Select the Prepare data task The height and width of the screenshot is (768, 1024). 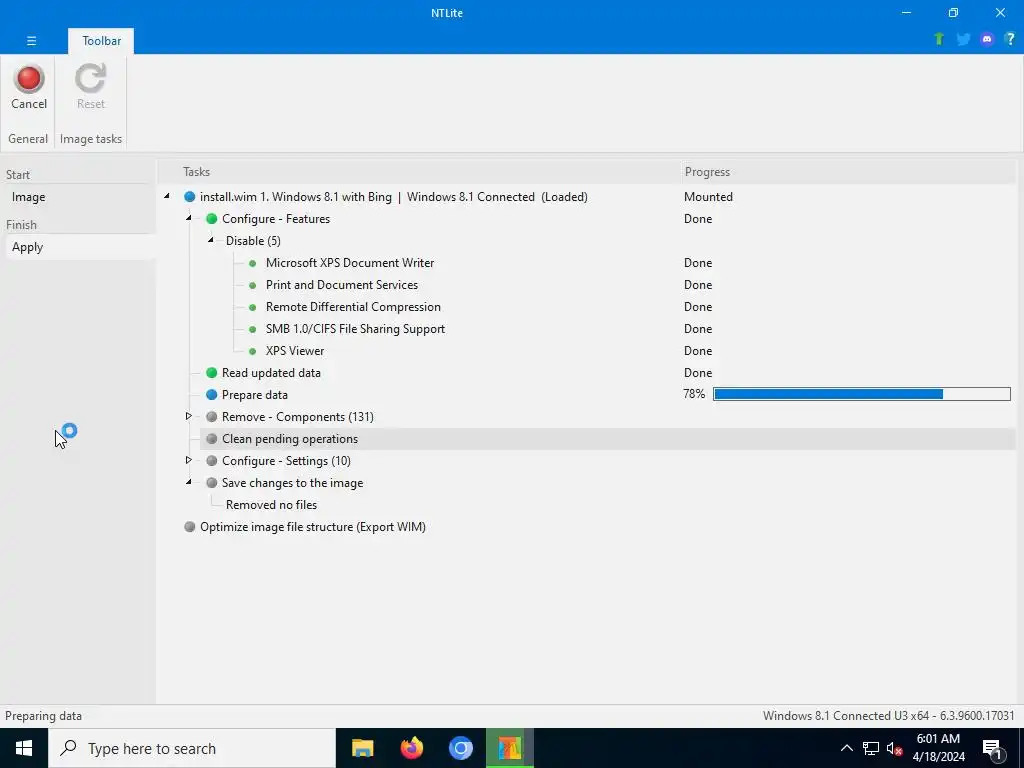pyautogui.click(x=255, y=394)
